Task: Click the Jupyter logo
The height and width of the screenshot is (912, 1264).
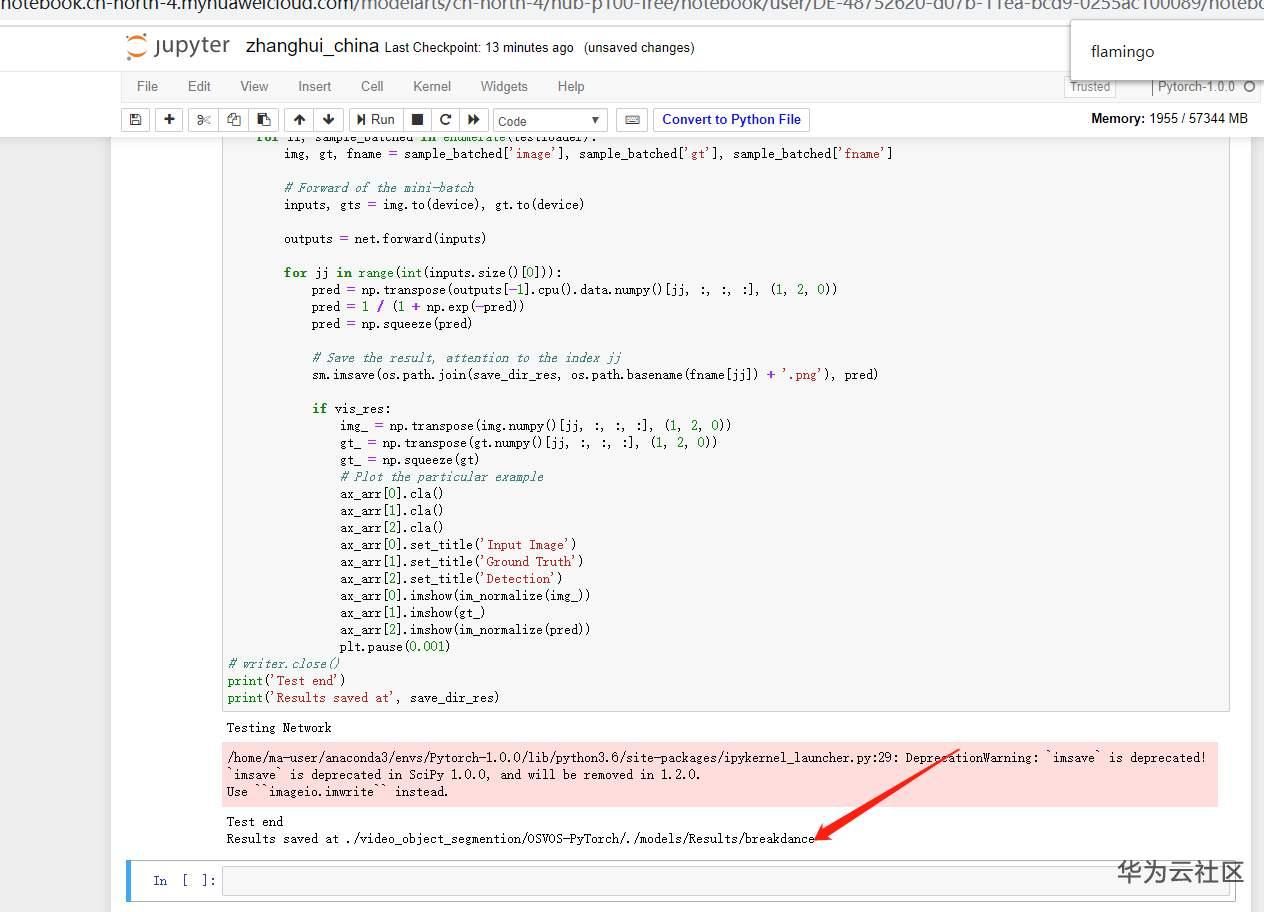Action: 178,46
